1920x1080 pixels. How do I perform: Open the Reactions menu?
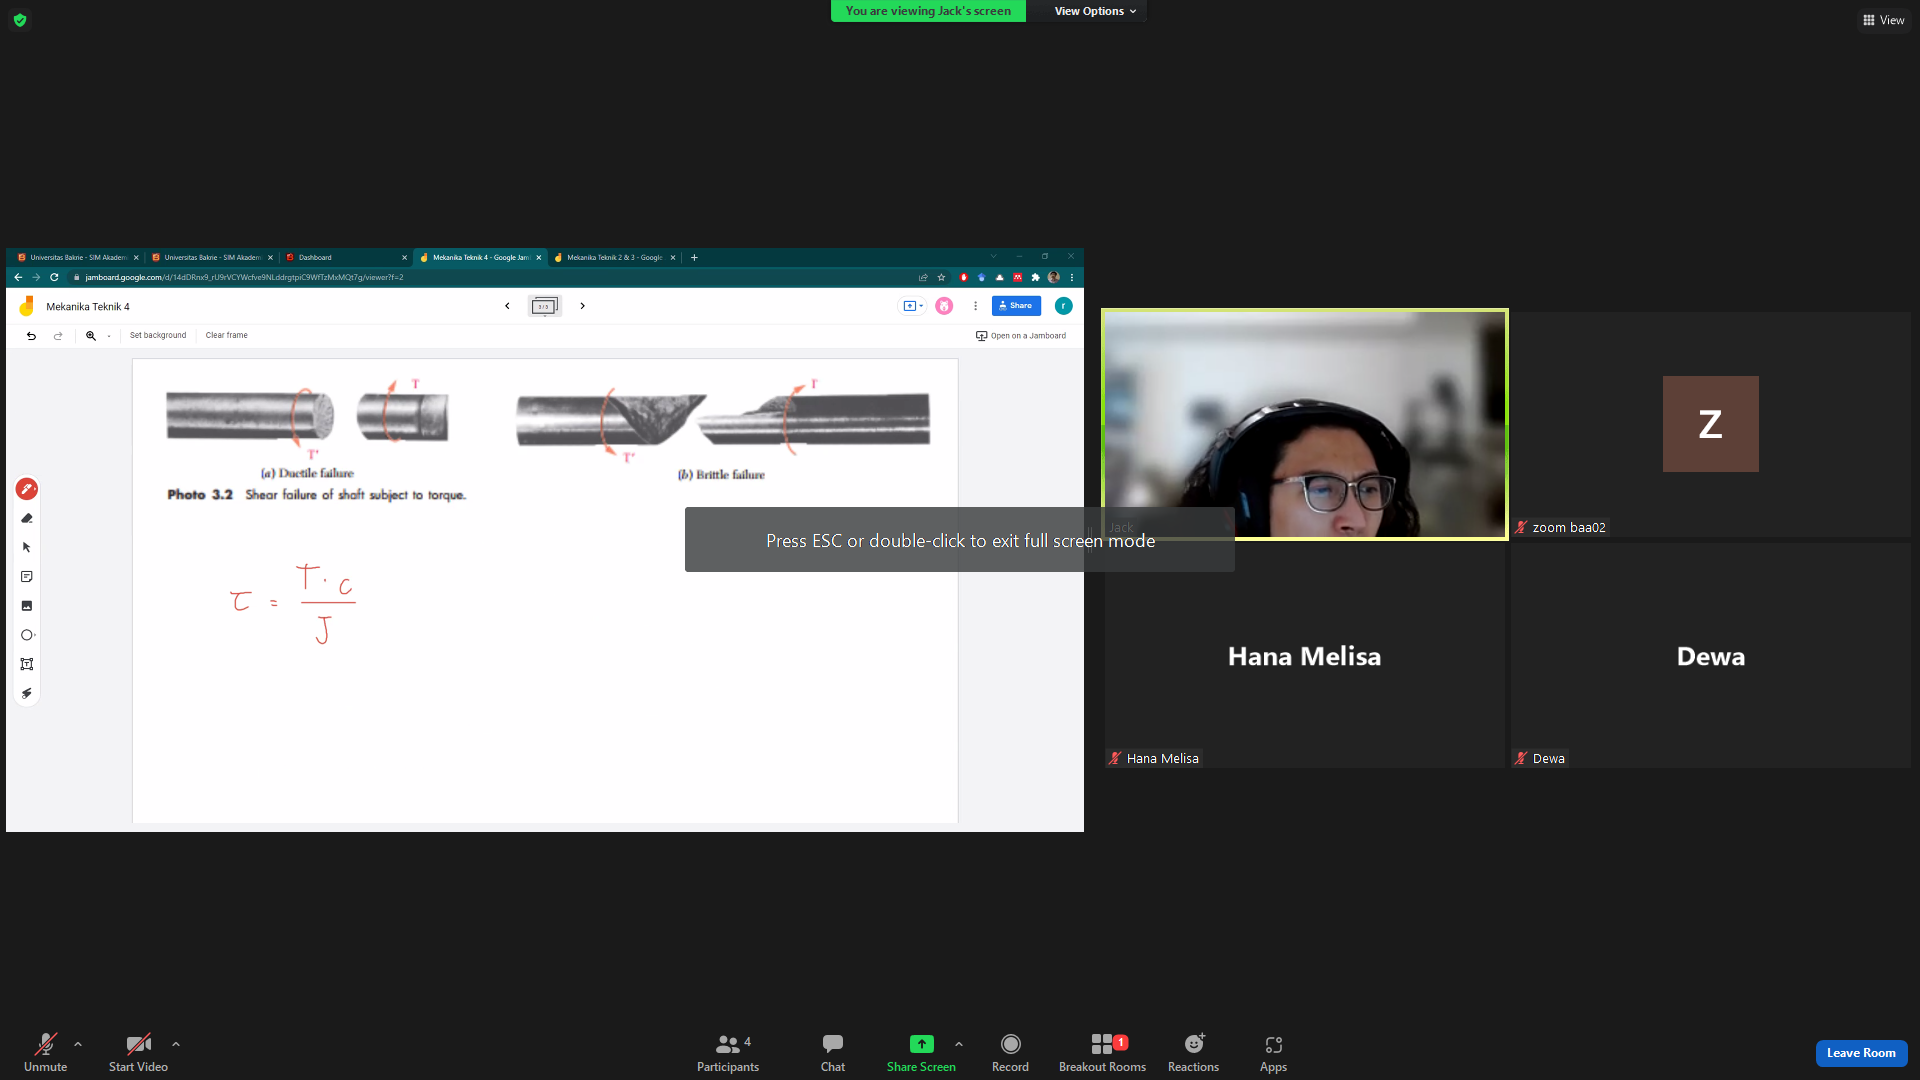[x=1193, y=1052]
